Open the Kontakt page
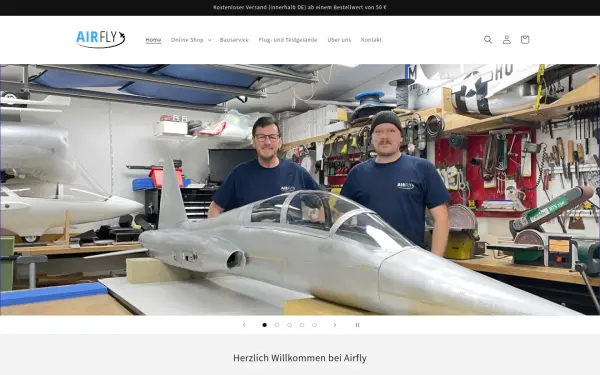 (371, 40)
